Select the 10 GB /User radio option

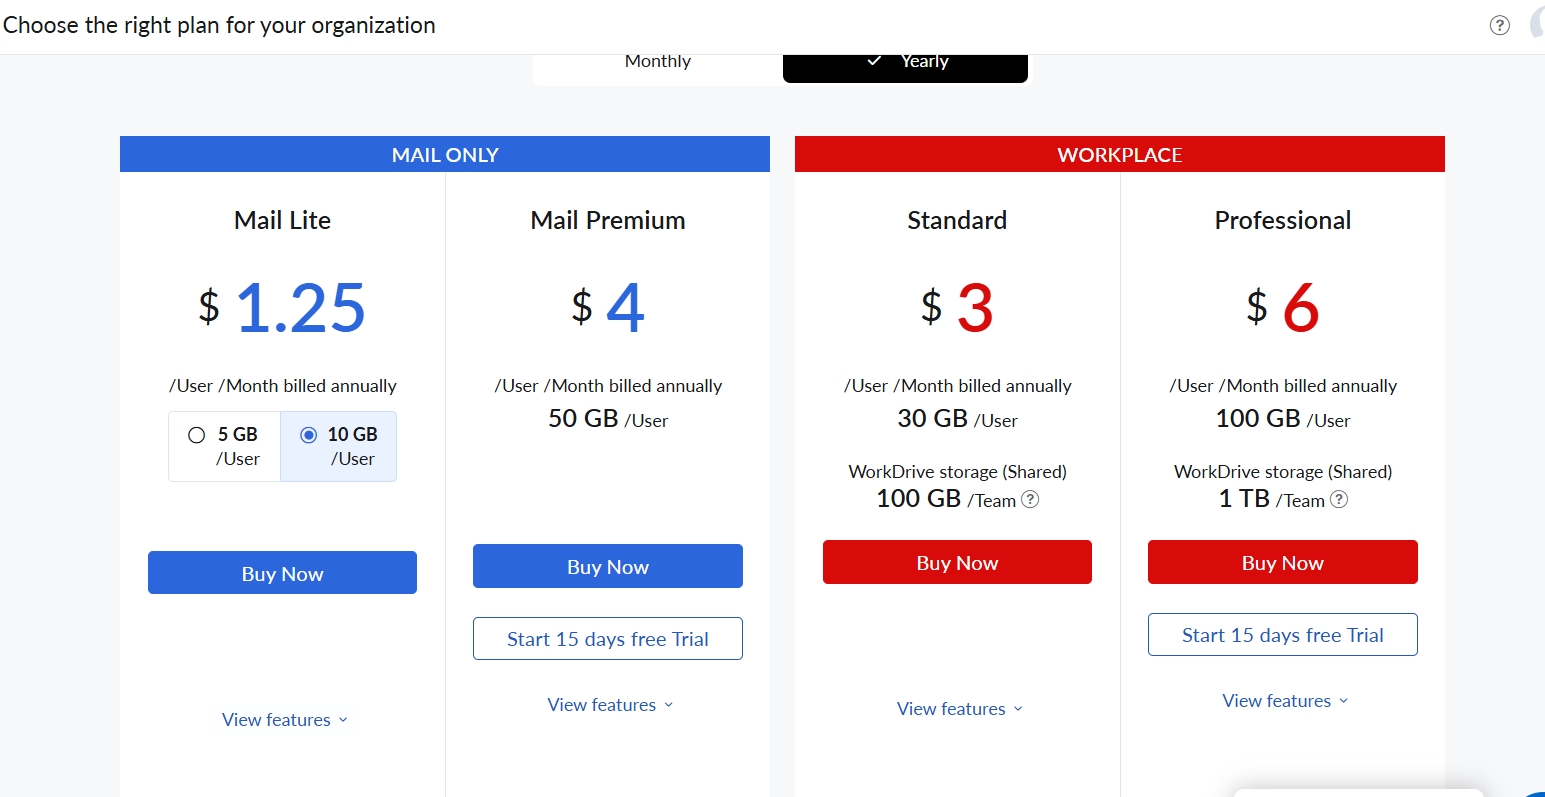tap(339, 446)
